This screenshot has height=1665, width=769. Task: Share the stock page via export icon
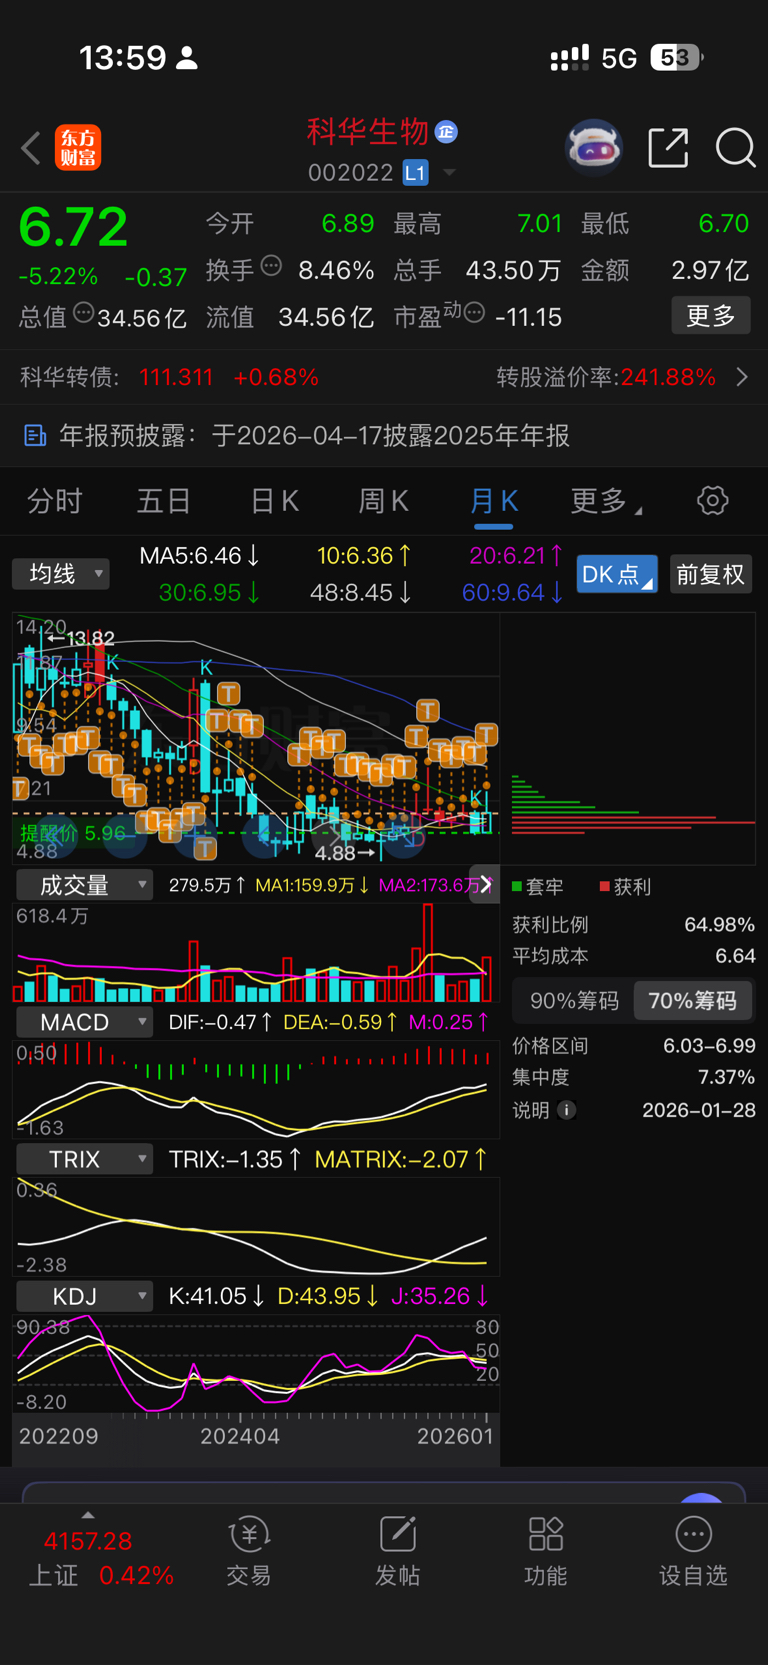668,148
